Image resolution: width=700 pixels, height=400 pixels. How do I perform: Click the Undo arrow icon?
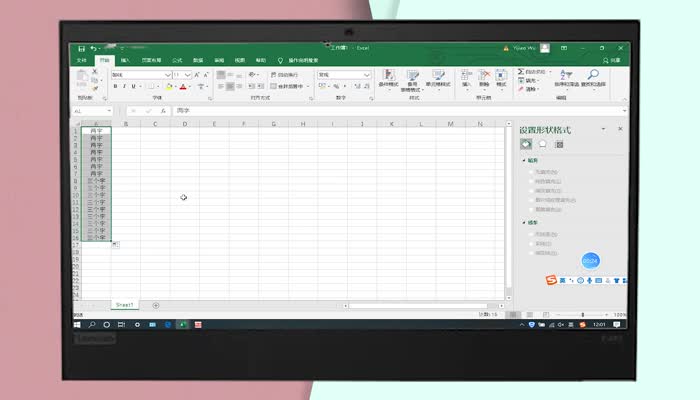[93, 48]
